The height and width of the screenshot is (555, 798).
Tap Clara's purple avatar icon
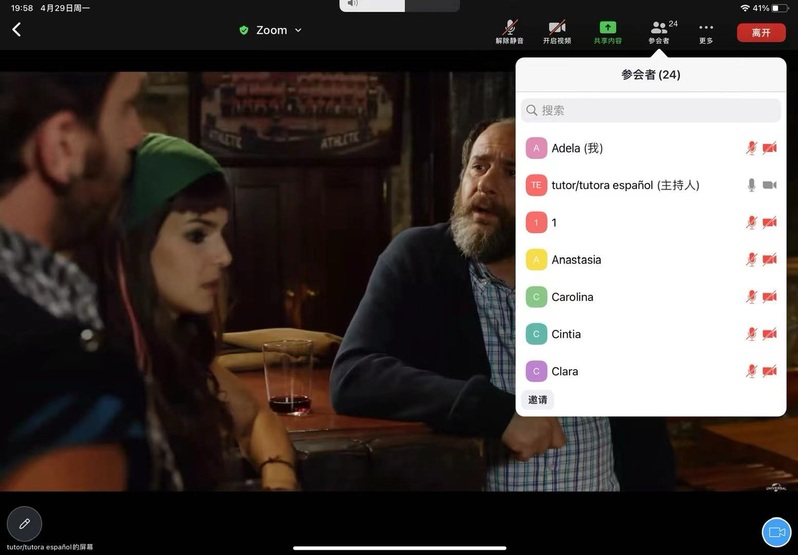click(536, 371)
